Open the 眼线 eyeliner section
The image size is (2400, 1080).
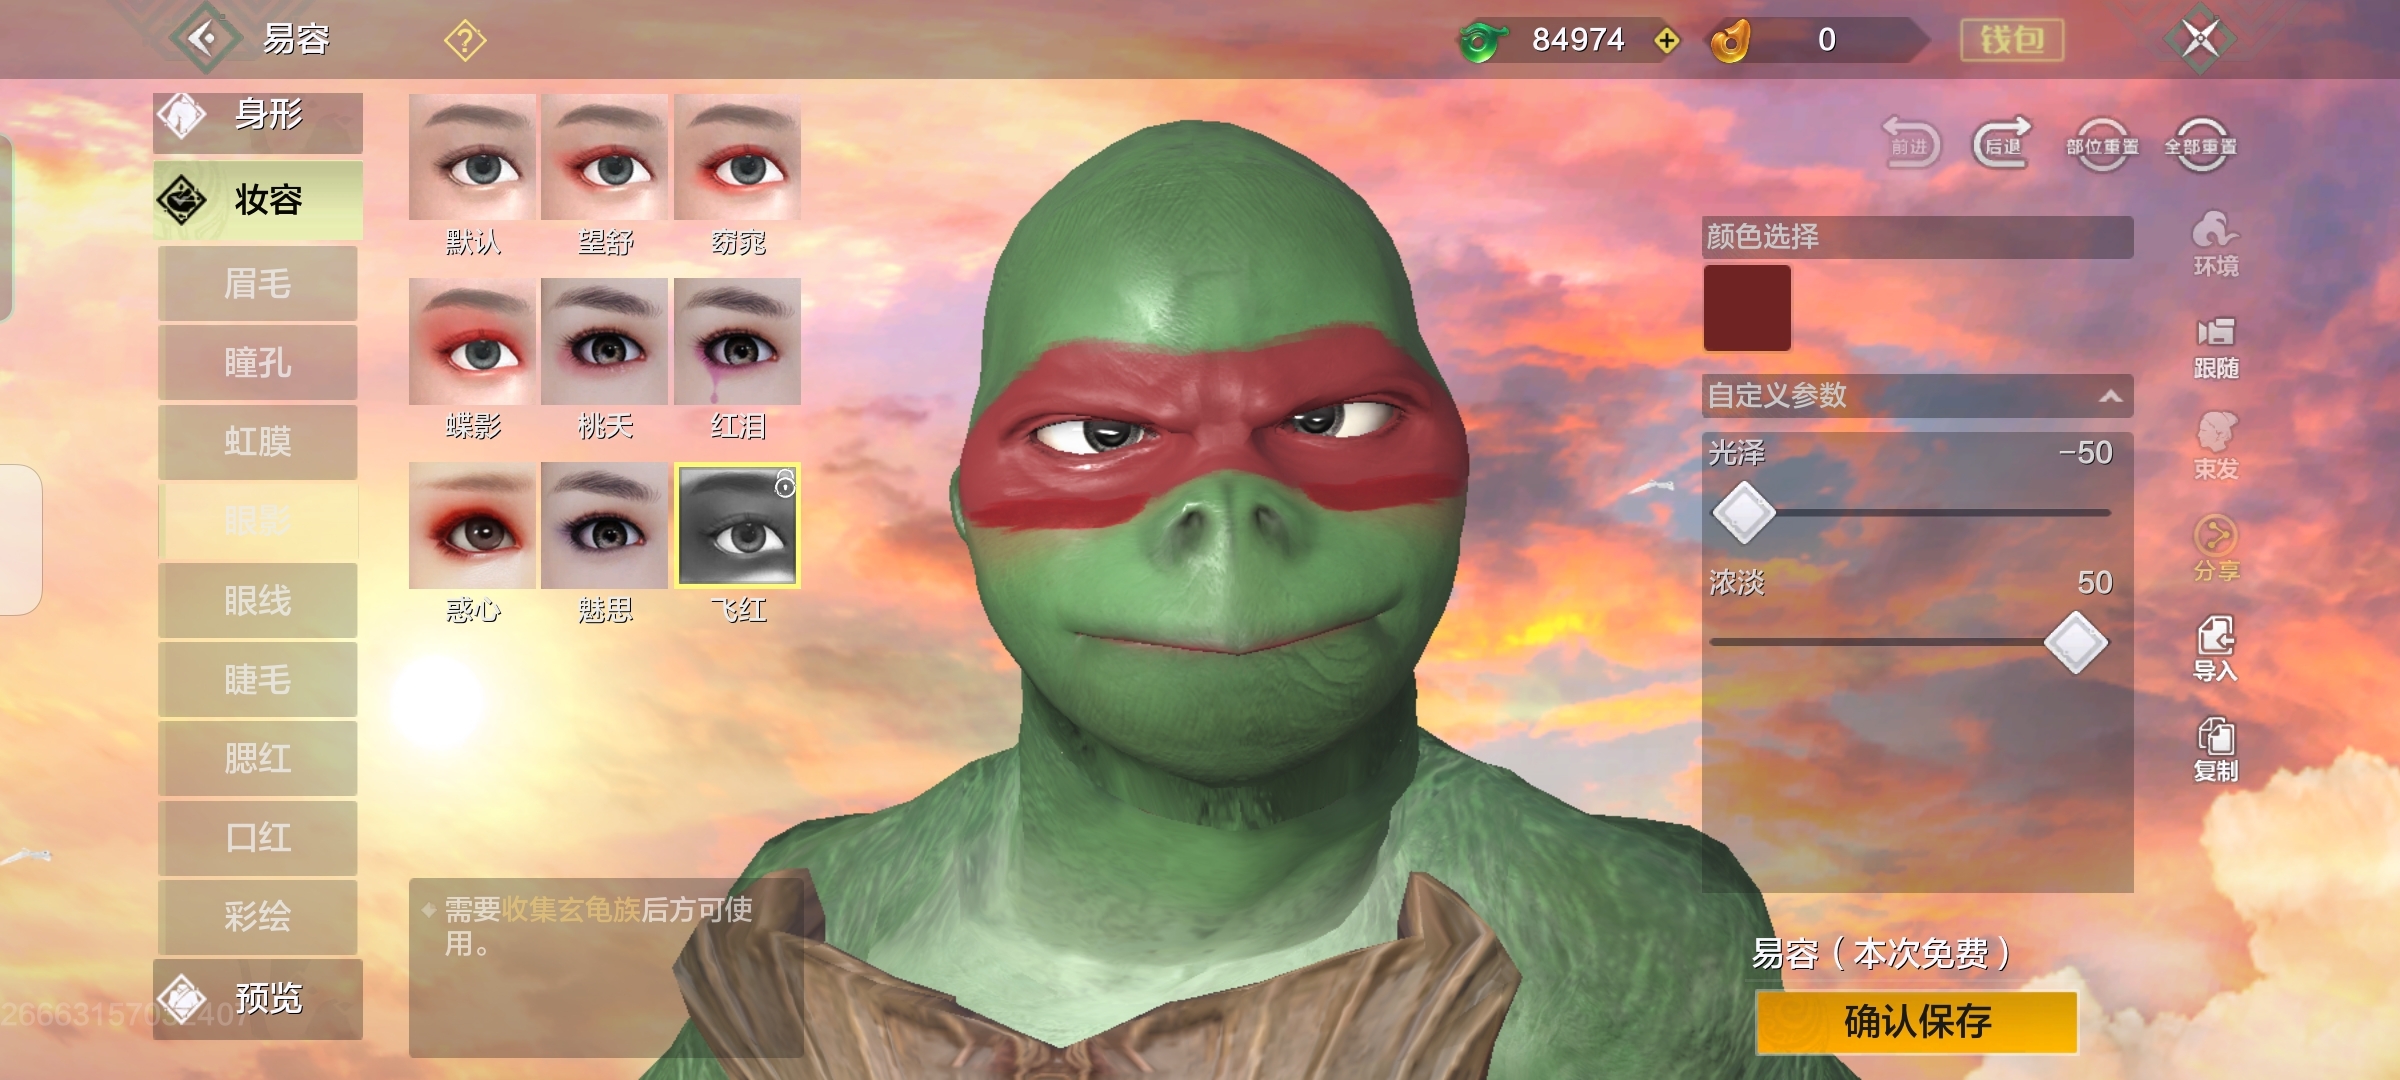(x=258, y=600)
